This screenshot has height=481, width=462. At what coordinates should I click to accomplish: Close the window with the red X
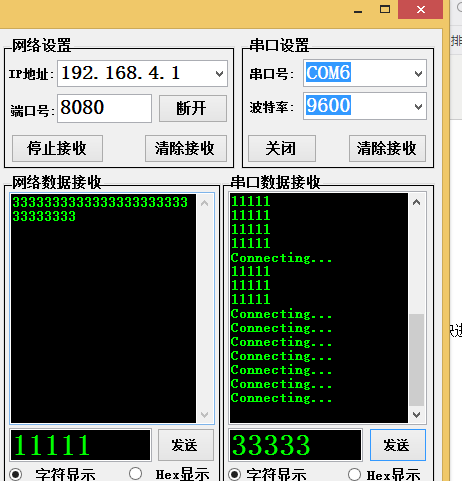click(x=421, y=9)
